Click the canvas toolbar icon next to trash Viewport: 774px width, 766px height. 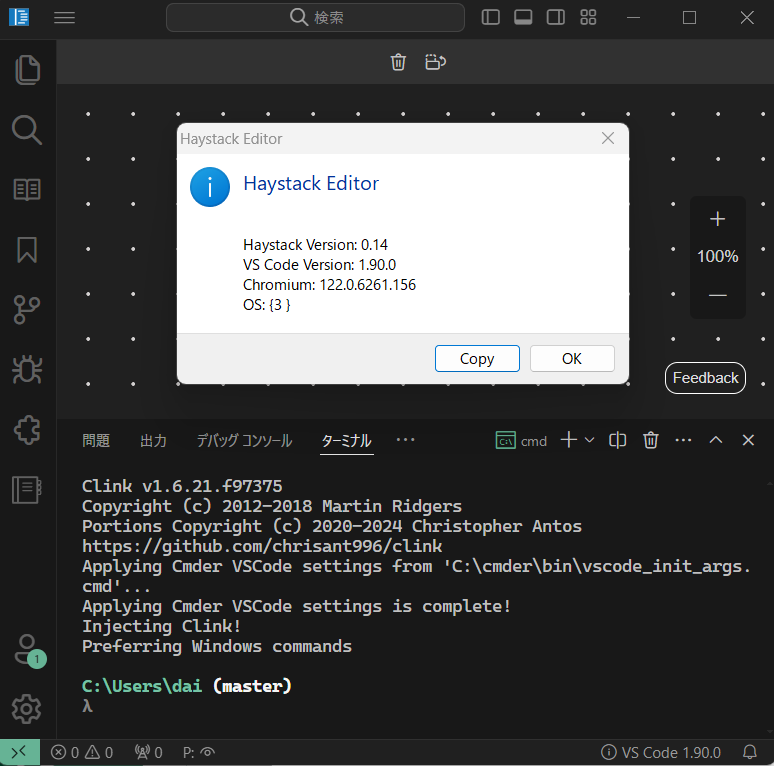pyautogui.click(x=435, y=62)
